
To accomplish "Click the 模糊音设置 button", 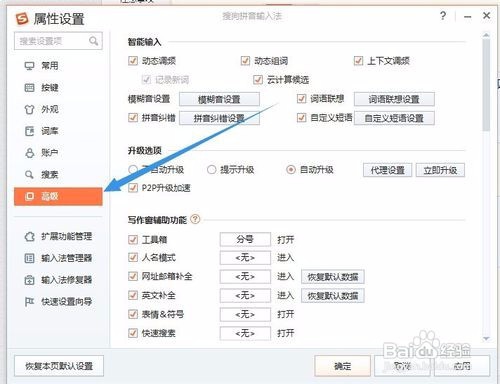I will pos(219,99).
